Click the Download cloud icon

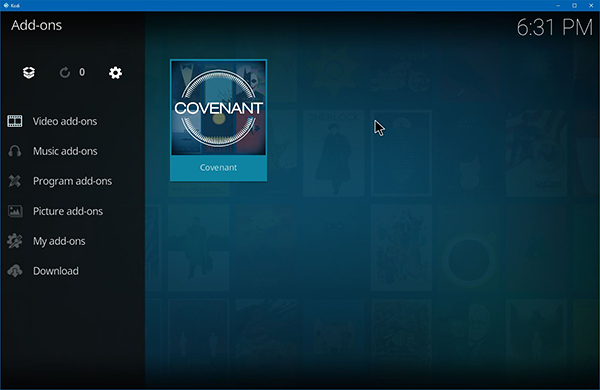[x=15, y=271]
